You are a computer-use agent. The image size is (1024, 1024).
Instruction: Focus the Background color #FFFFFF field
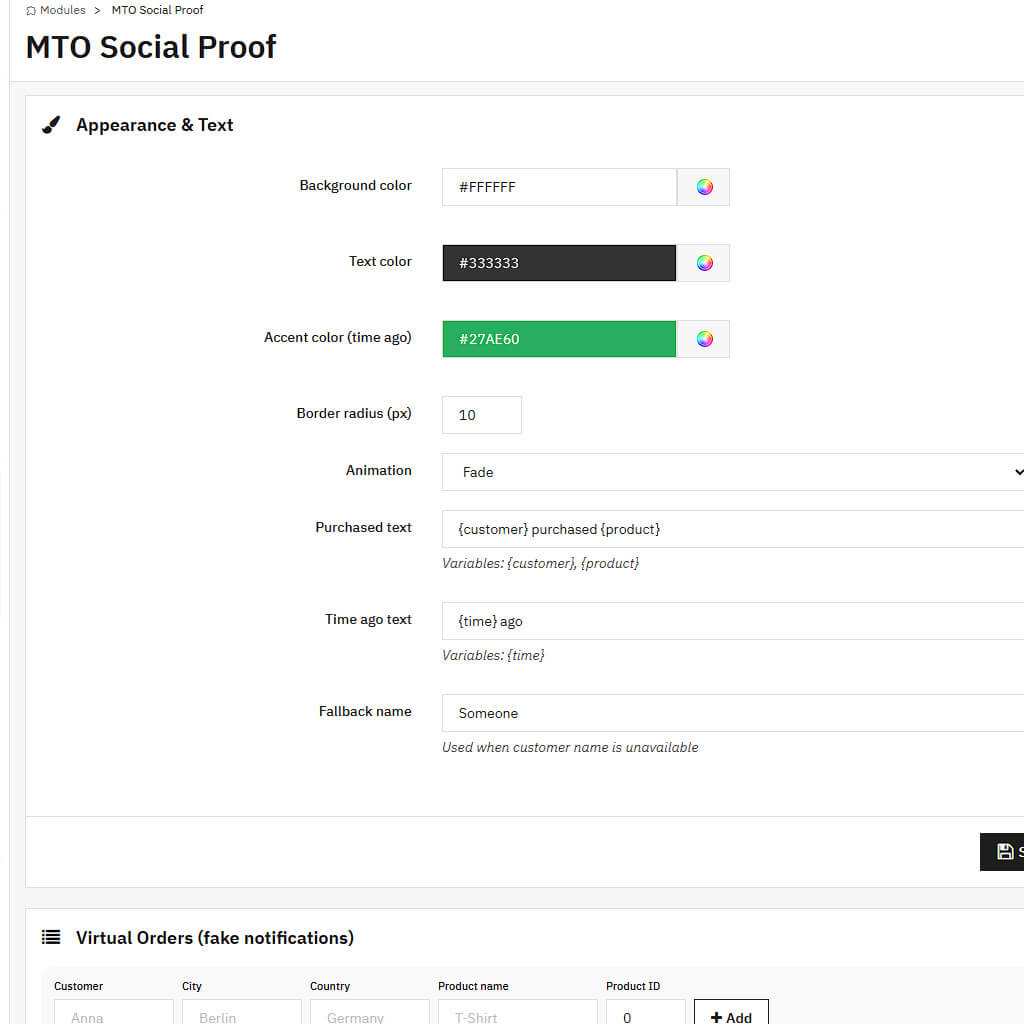click(x=559, y=187)
